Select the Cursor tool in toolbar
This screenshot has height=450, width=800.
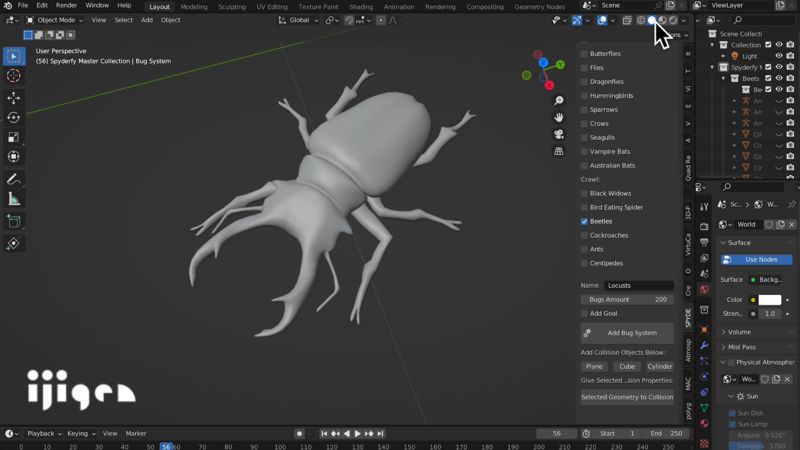pos(14,76)
